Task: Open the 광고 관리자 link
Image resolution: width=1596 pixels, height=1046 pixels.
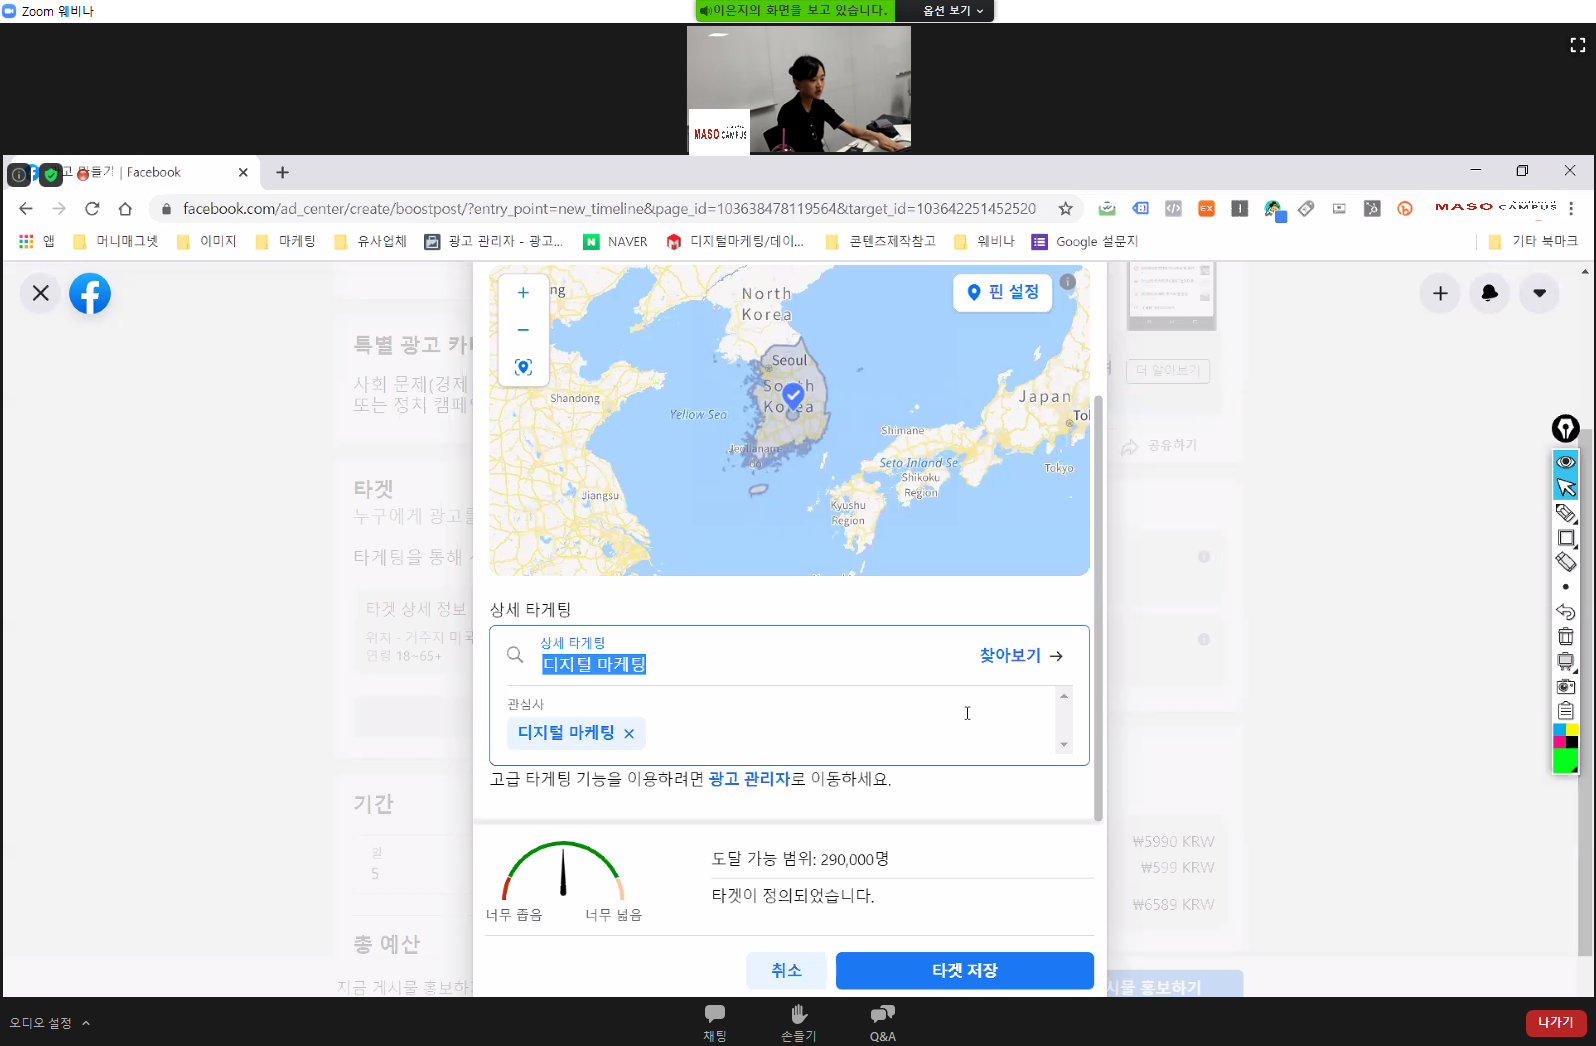Action: coord(749,779)
